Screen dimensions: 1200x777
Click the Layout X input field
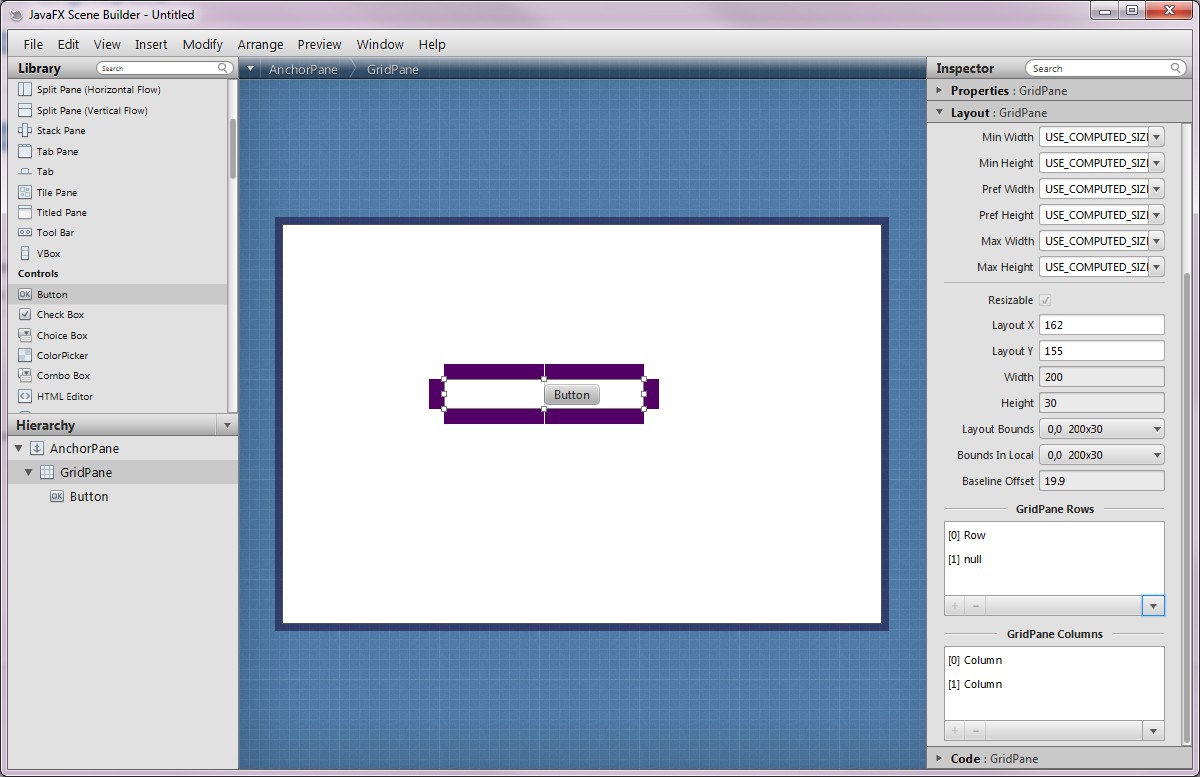[x=1101, y=325]
